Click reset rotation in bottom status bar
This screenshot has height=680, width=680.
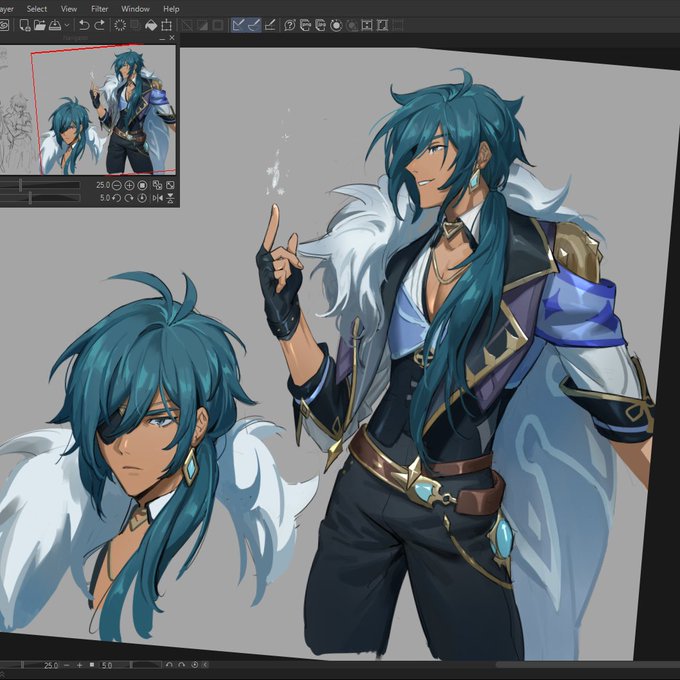[x=195, y=665]
